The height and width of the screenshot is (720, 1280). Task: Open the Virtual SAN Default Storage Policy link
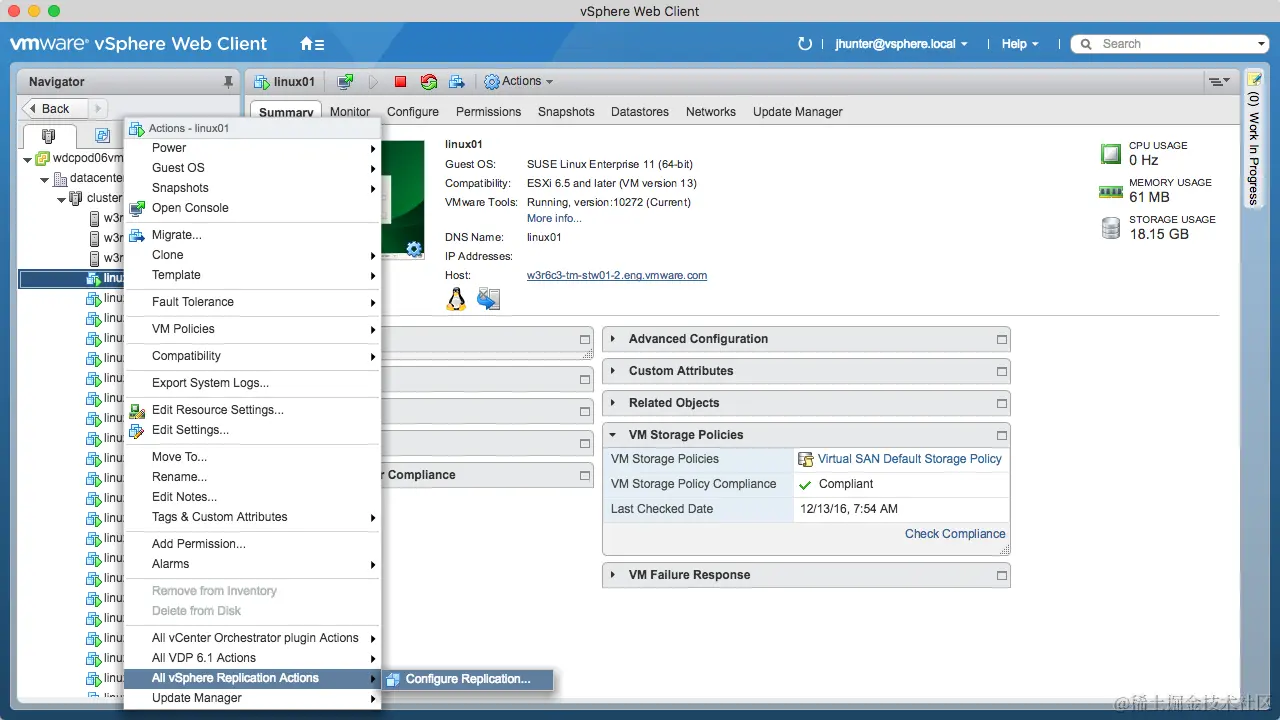[x=911, y=459]
